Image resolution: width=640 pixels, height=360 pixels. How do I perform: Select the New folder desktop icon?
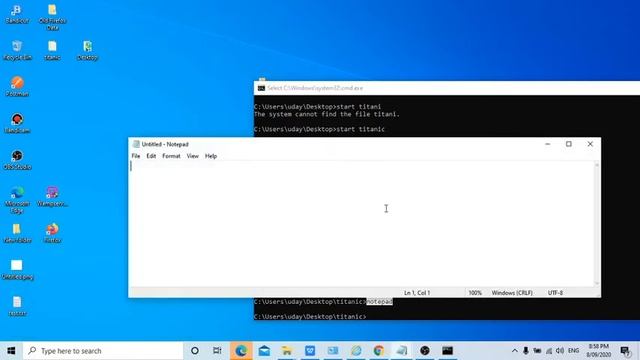(17, 233)
